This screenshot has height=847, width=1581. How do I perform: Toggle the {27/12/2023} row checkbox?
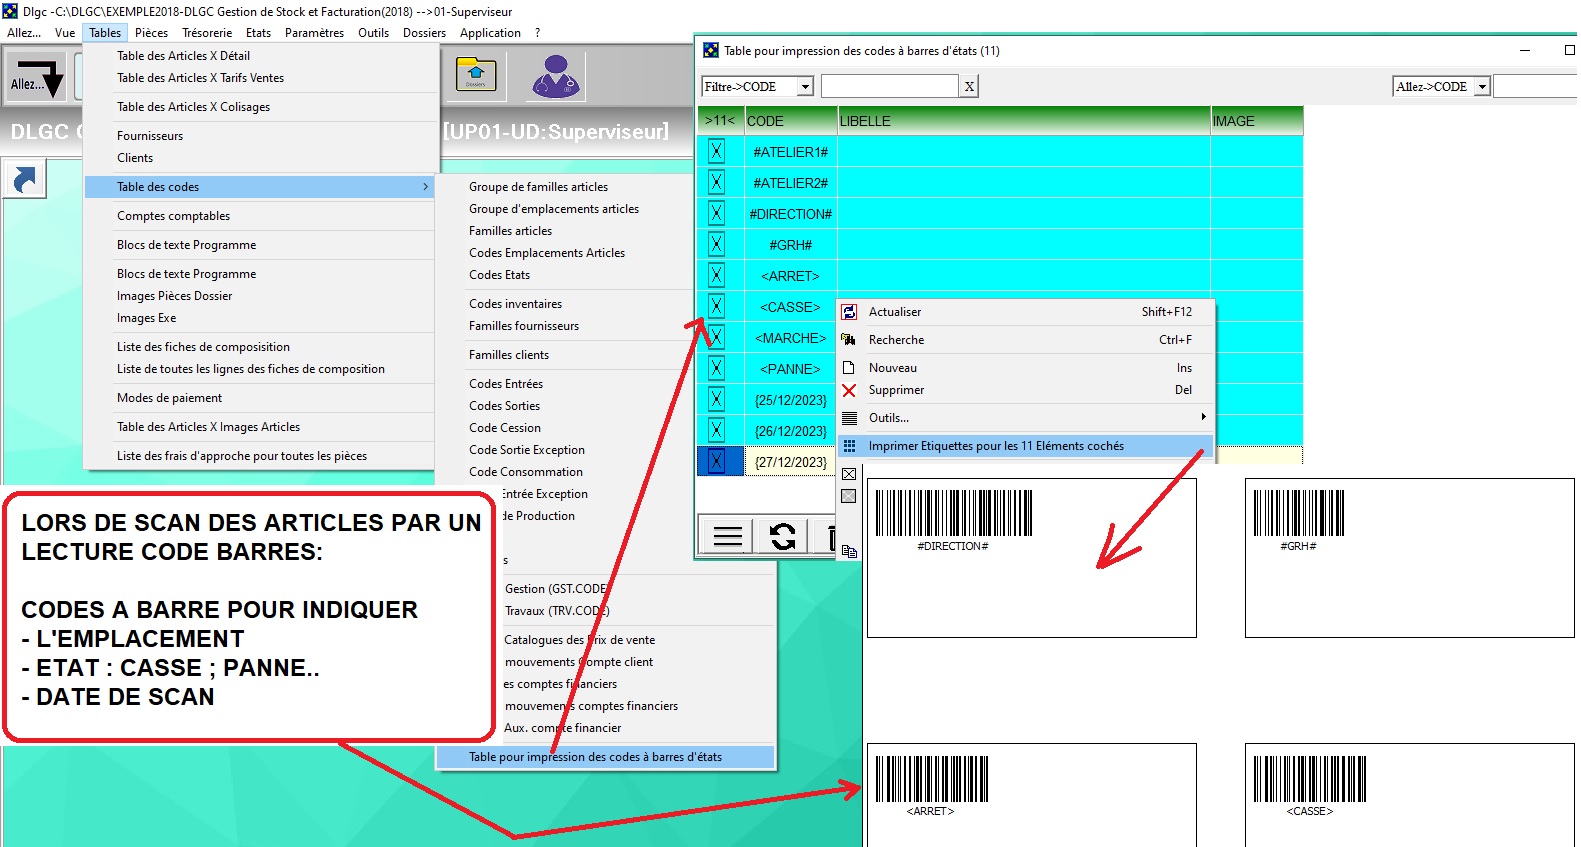(x=716, y=462)
